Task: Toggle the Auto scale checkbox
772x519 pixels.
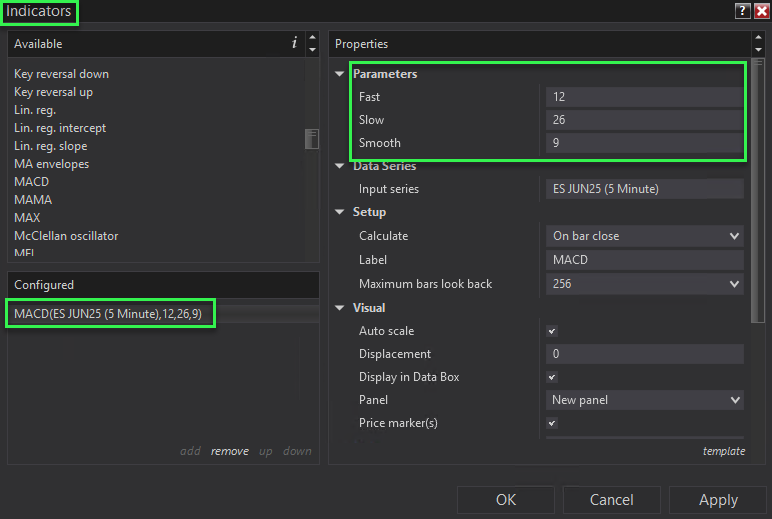Action: coord(552,331)
